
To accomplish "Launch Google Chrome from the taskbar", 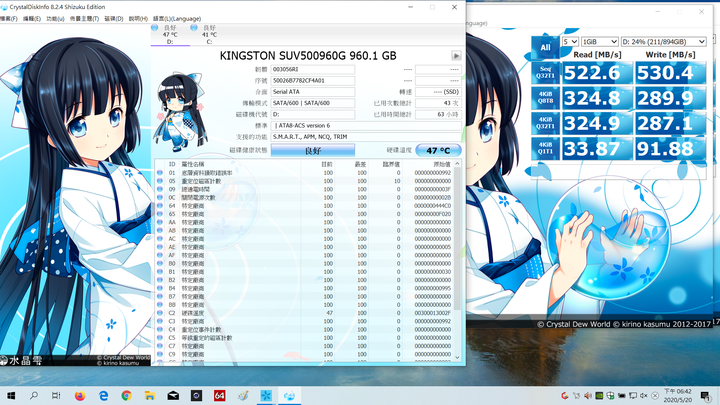I will coord(126,395).
